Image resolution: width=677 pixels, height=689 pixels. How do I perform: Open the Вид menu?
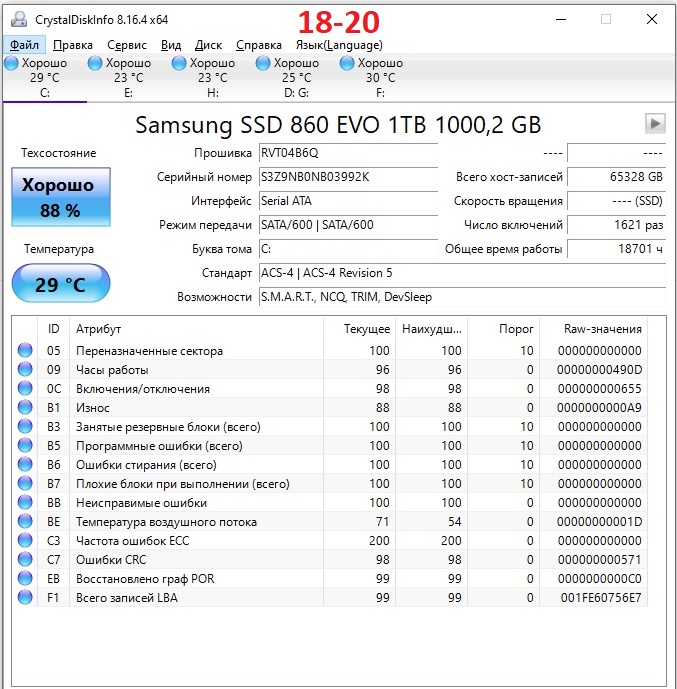click(x=171, y=45)
